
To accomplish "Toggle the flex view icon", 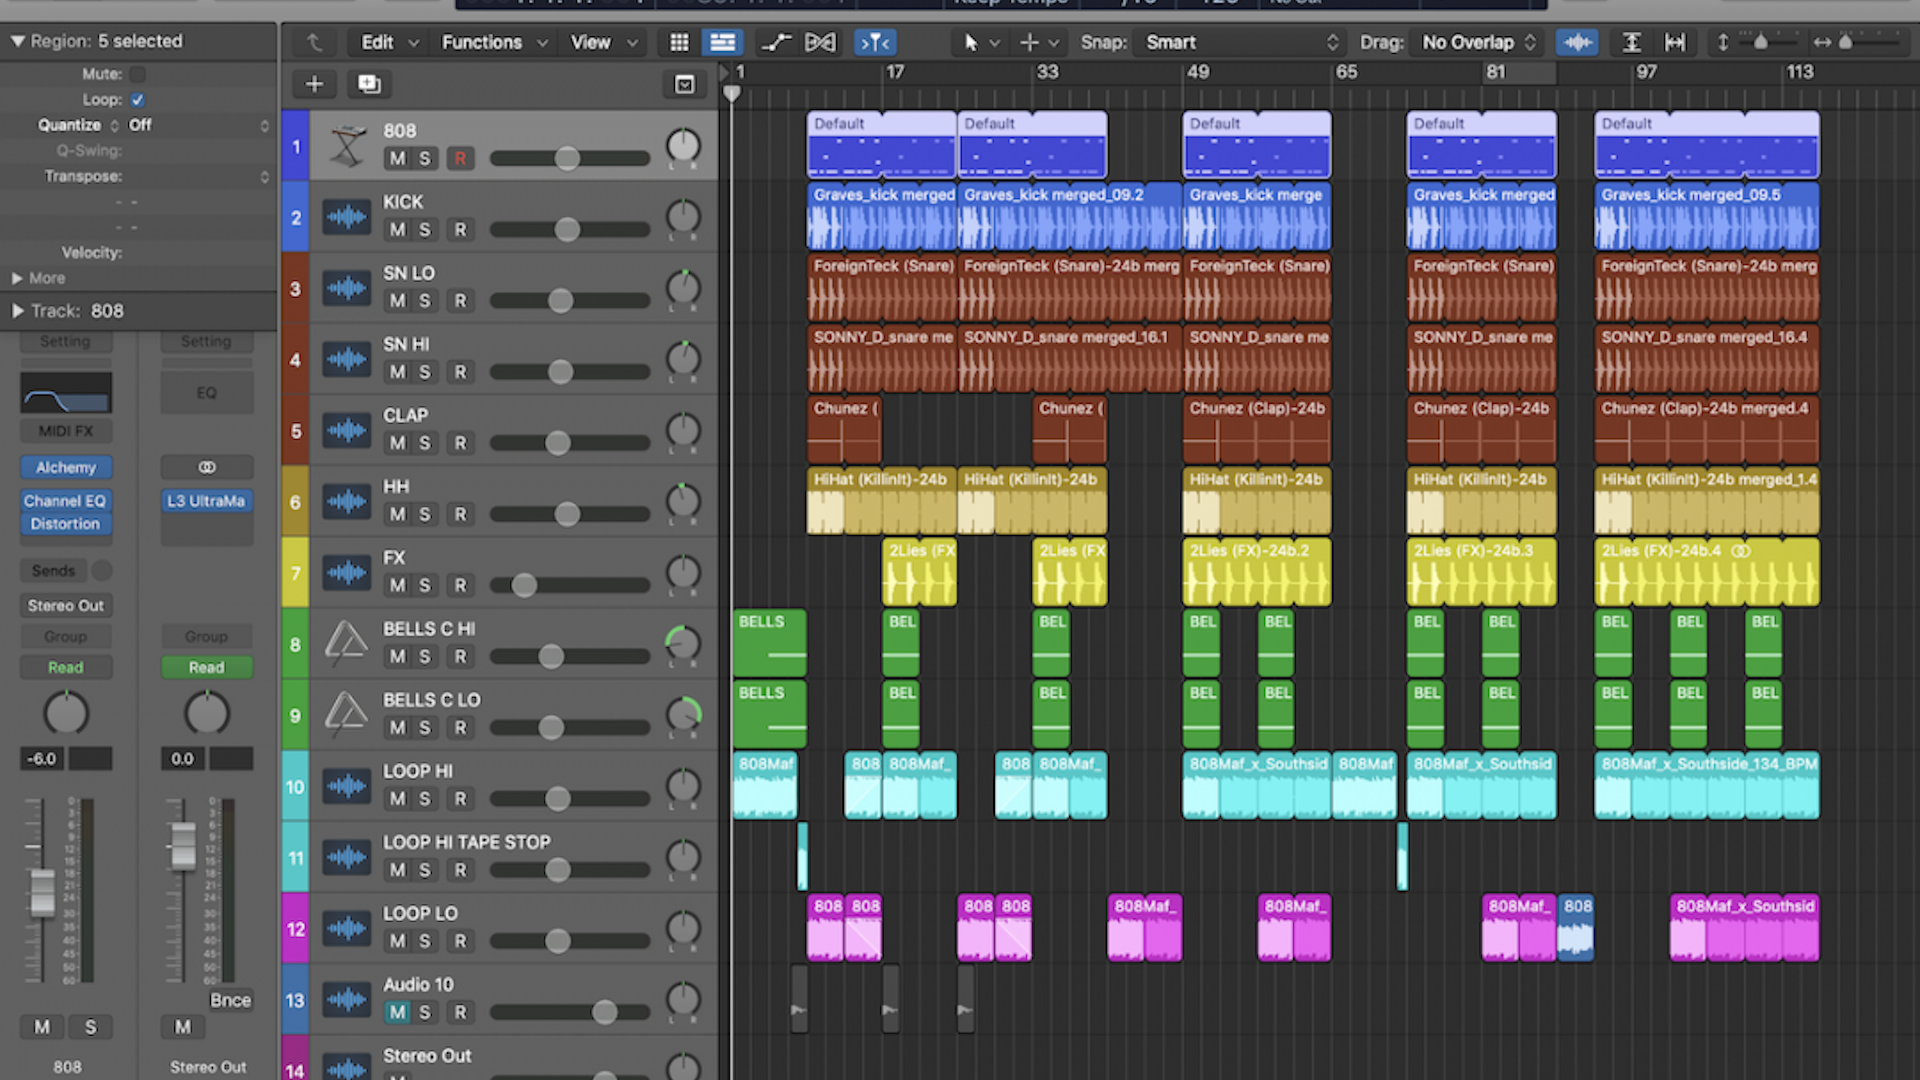I will tap(820, 42).
